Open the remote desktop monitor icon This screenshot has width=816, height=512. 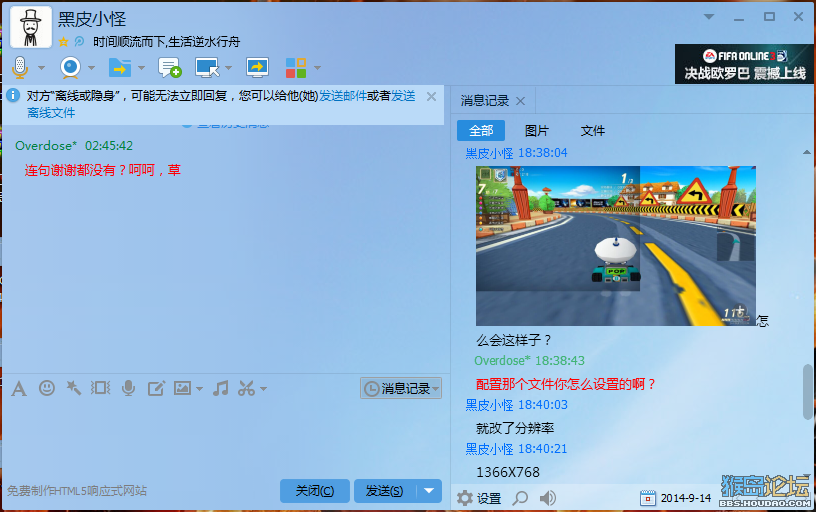point(207,68)
